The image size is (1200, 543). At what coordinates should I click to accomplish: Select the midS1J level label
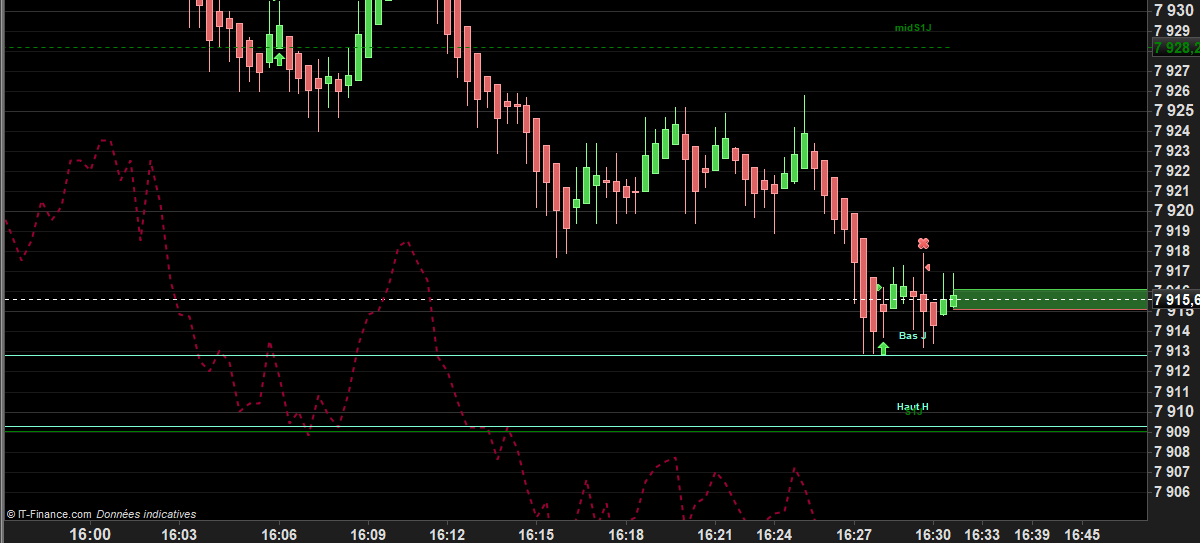coord(913,28)
